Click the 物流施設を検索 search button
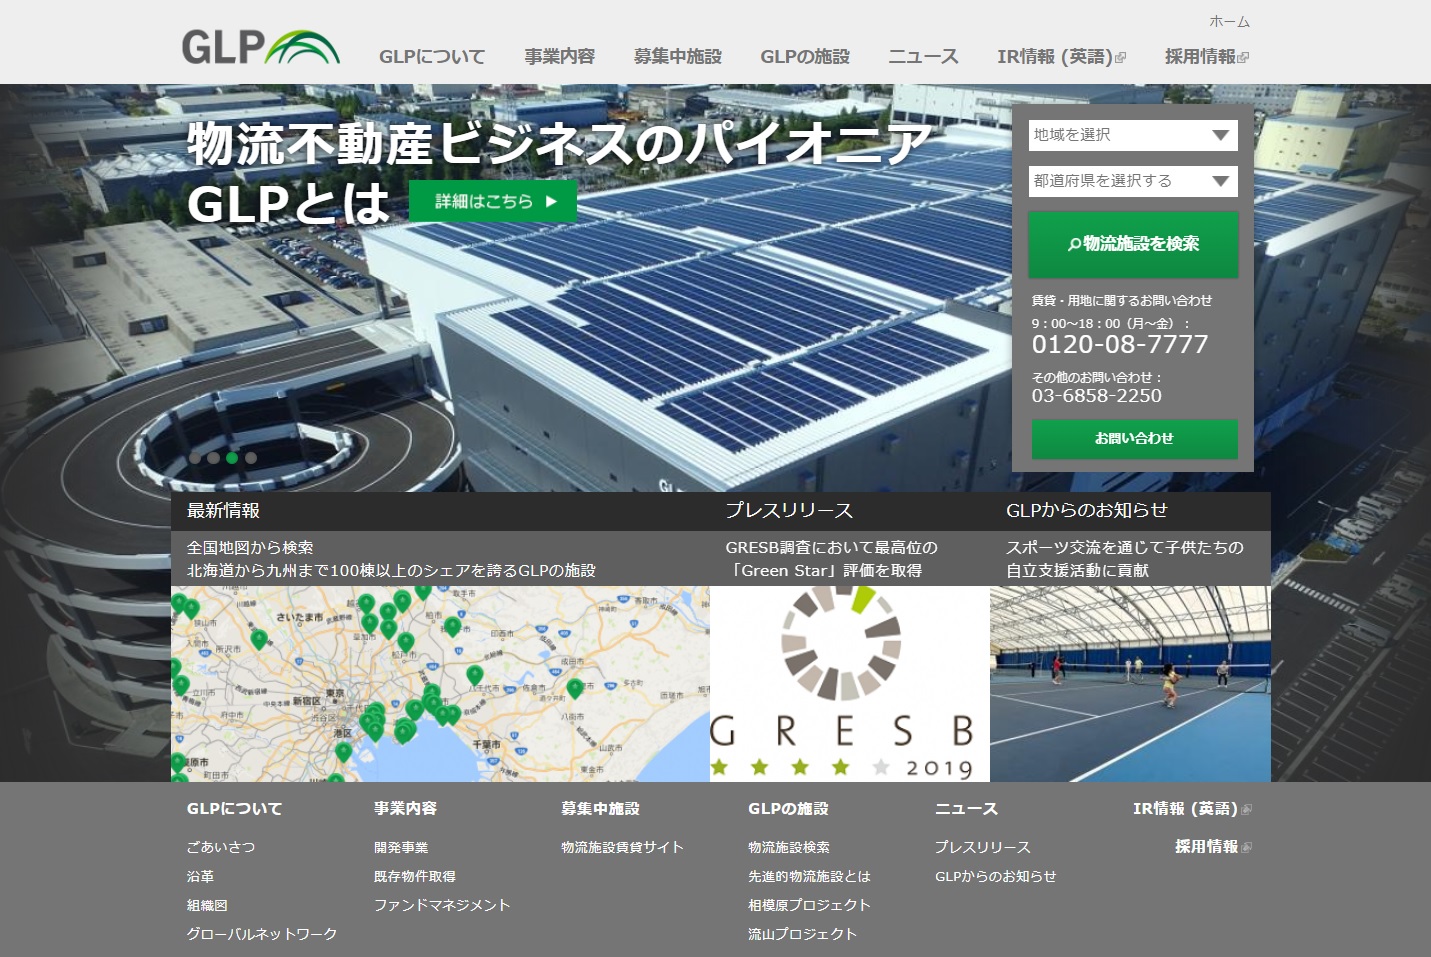Image resolution: width=1431 pixels, height=957 pixels. (x=1133, y=244)
